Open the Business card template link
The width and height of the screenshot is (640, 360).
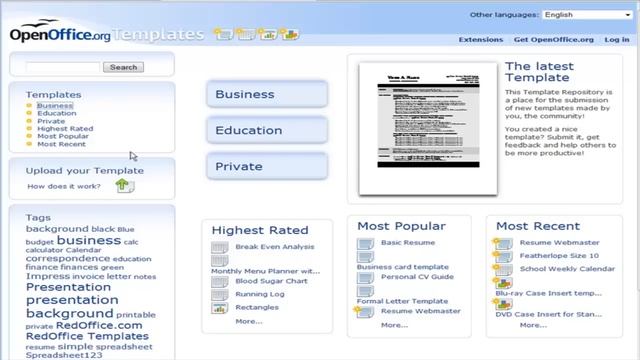tap(402, 267)
